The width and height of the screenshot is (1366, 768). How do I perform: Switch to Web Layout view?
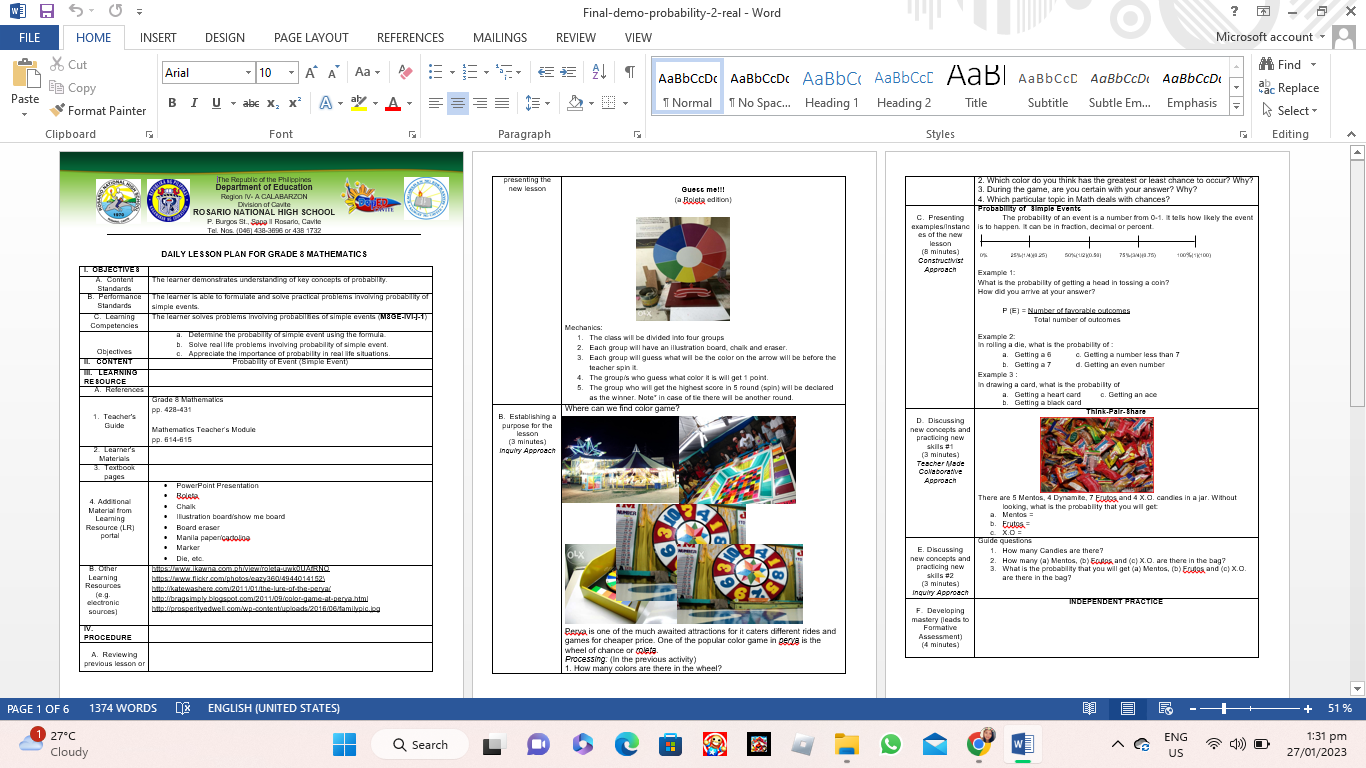click(1165, 708)
